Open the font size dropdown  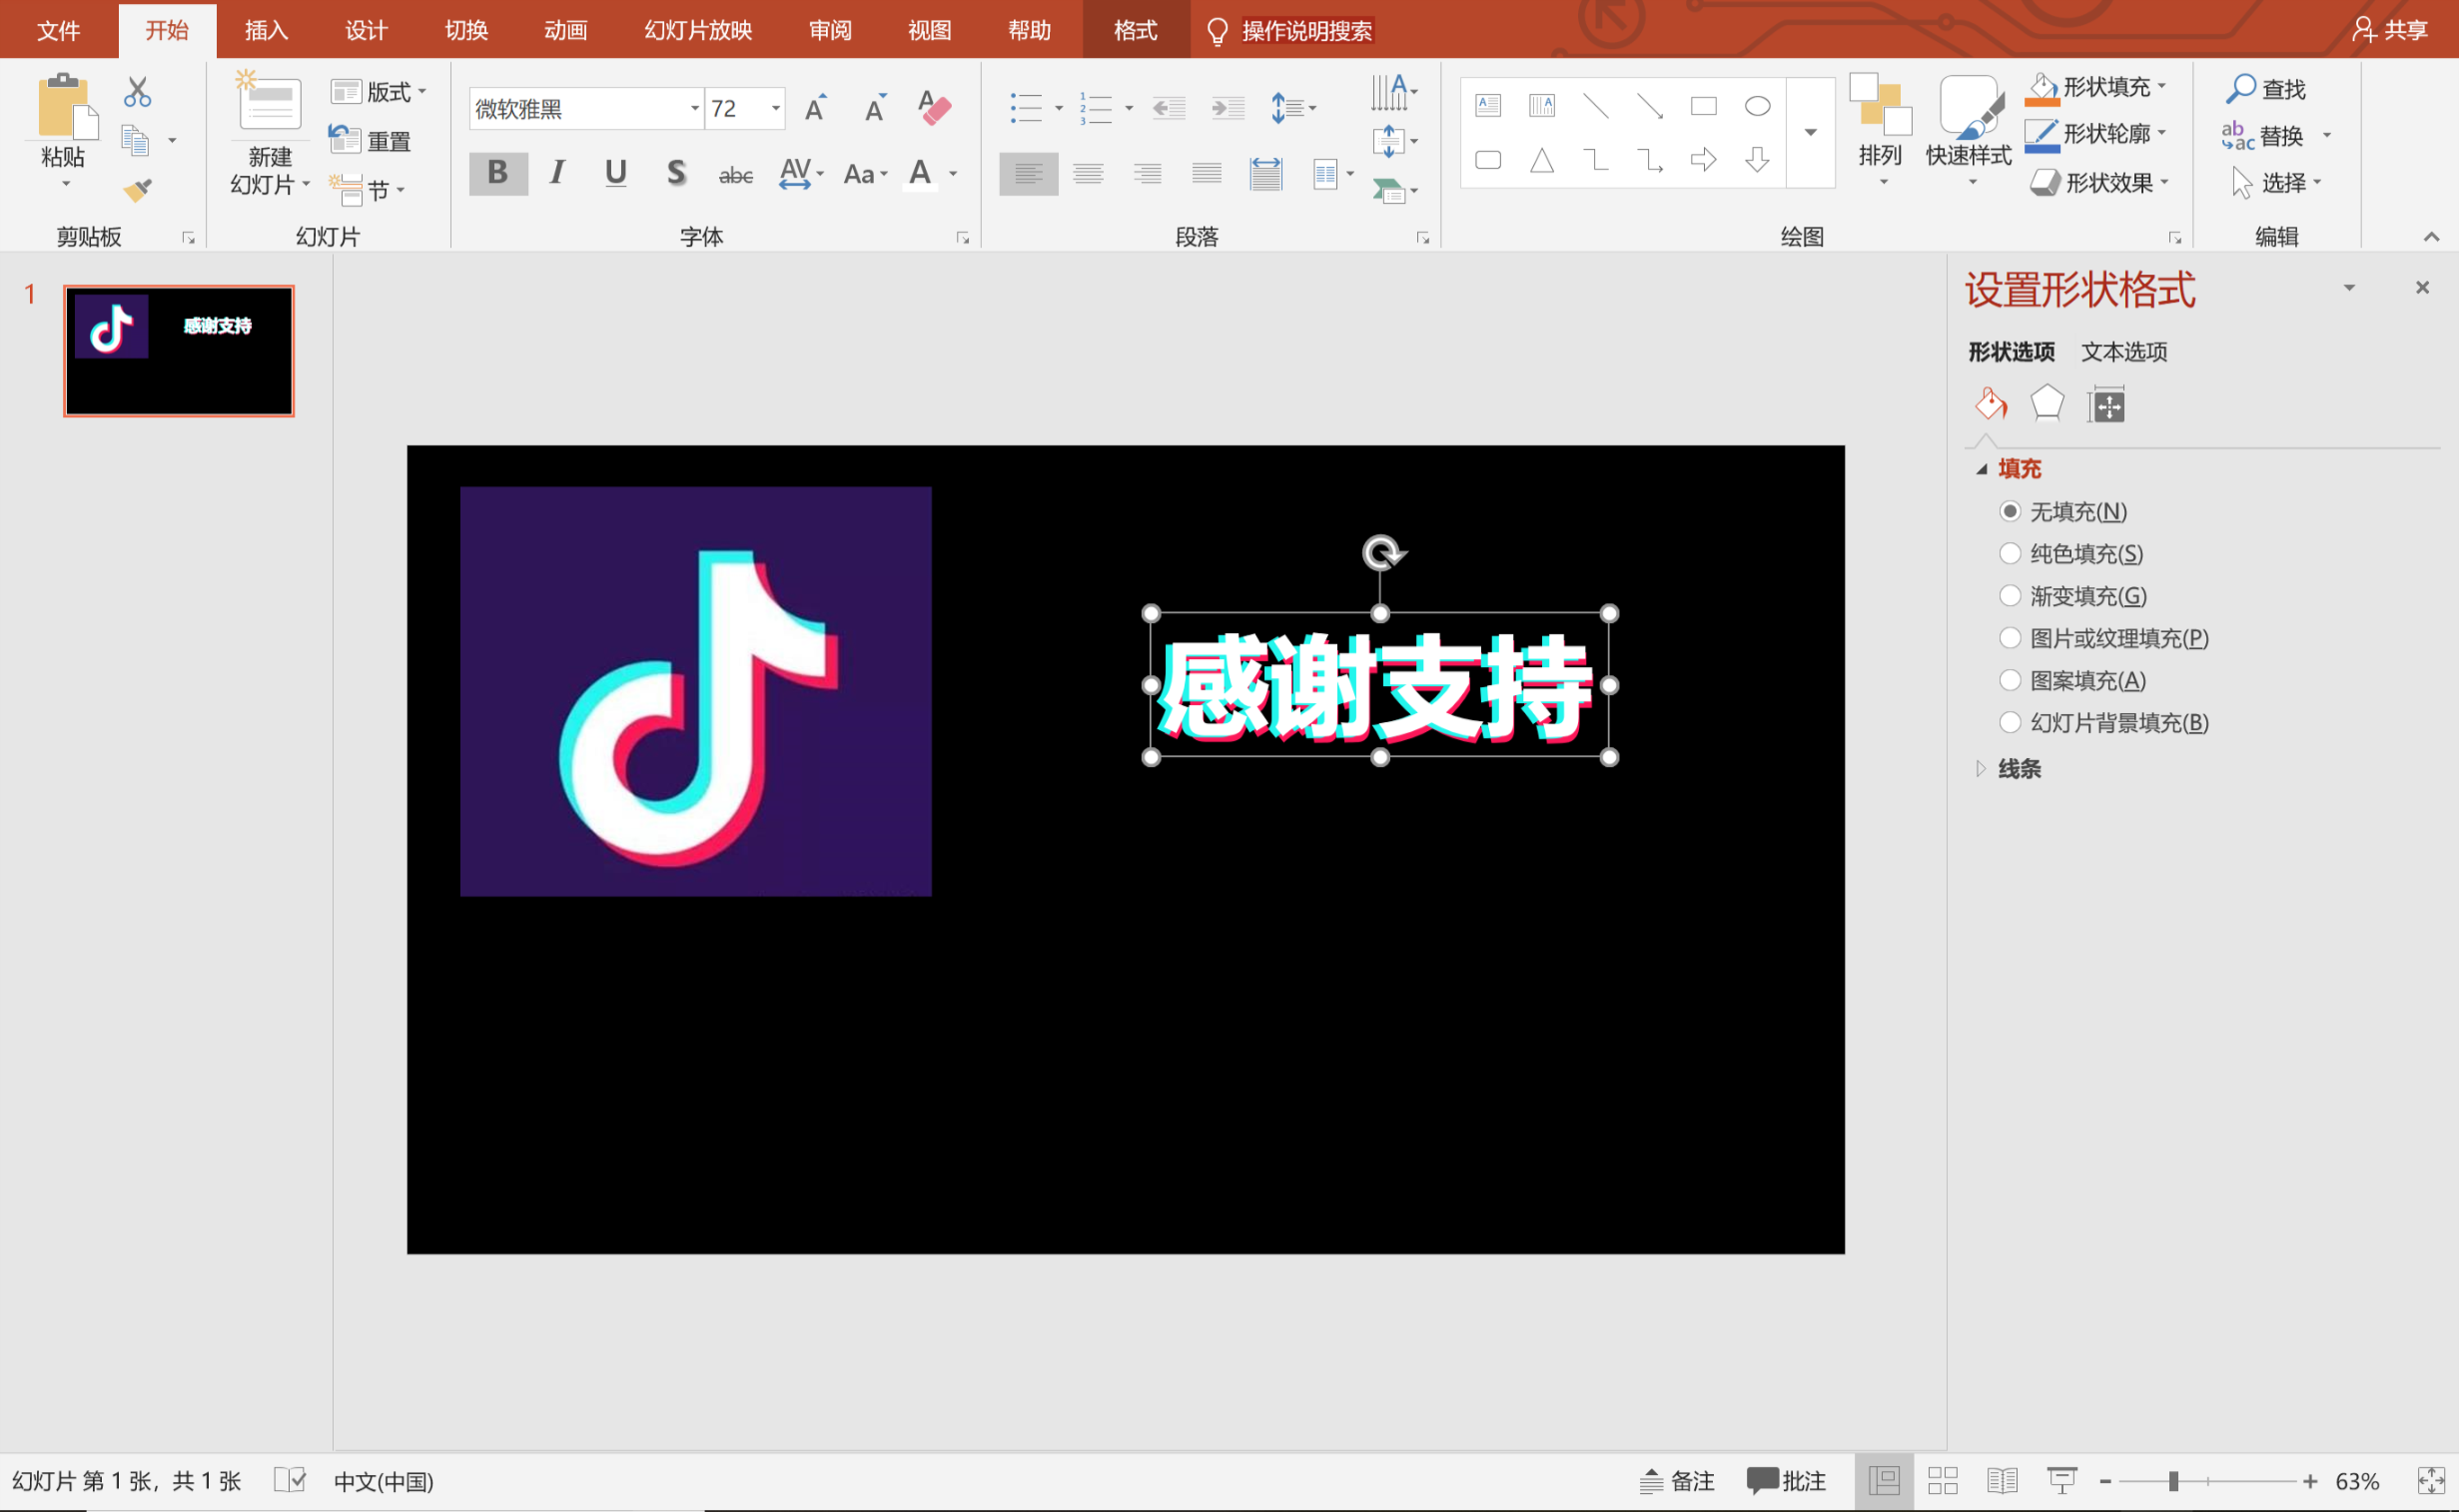776,108
